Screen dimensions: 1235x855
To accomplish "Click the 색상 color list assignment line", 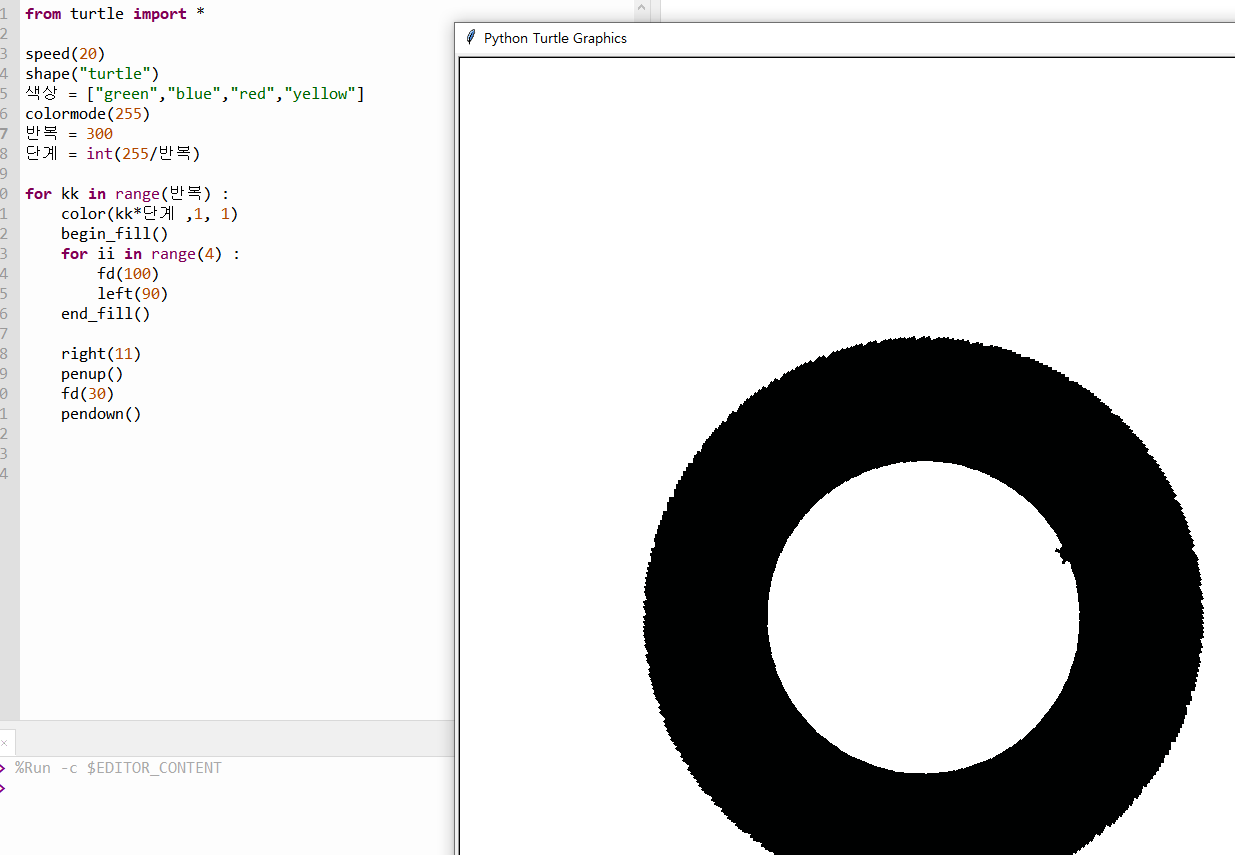I will pyautogui.click(x=195, y=94).
